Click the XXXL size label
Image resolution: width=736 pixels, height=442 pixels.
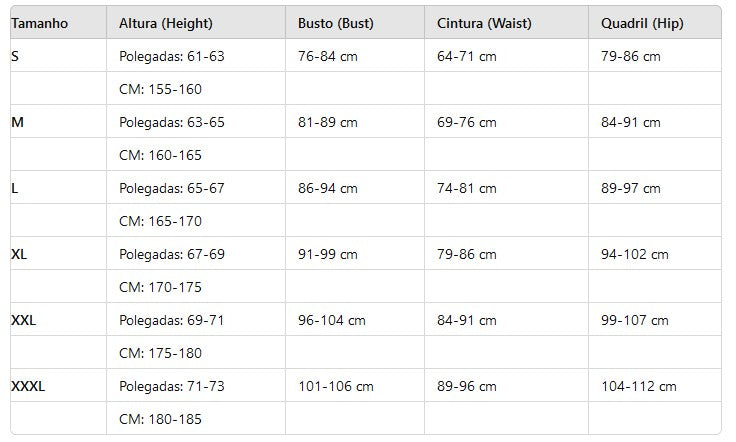28,386
